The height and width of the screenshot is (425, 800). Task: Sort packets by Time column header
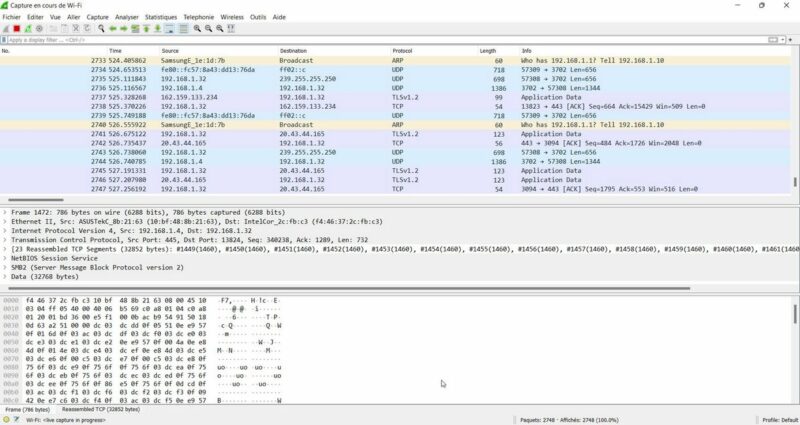(x=115, y=51)
